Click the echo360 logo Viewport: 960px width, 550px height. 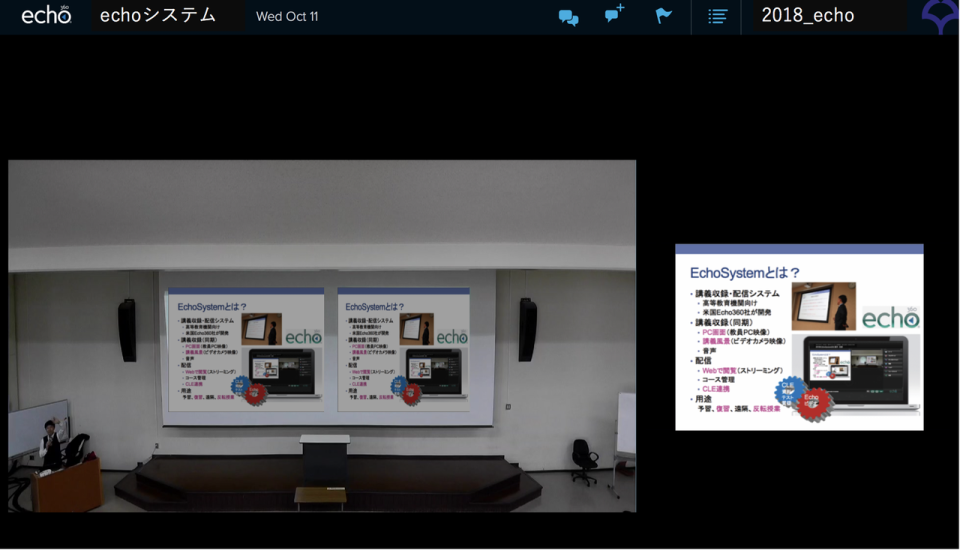pyautogui.click(x=47, y=15)
